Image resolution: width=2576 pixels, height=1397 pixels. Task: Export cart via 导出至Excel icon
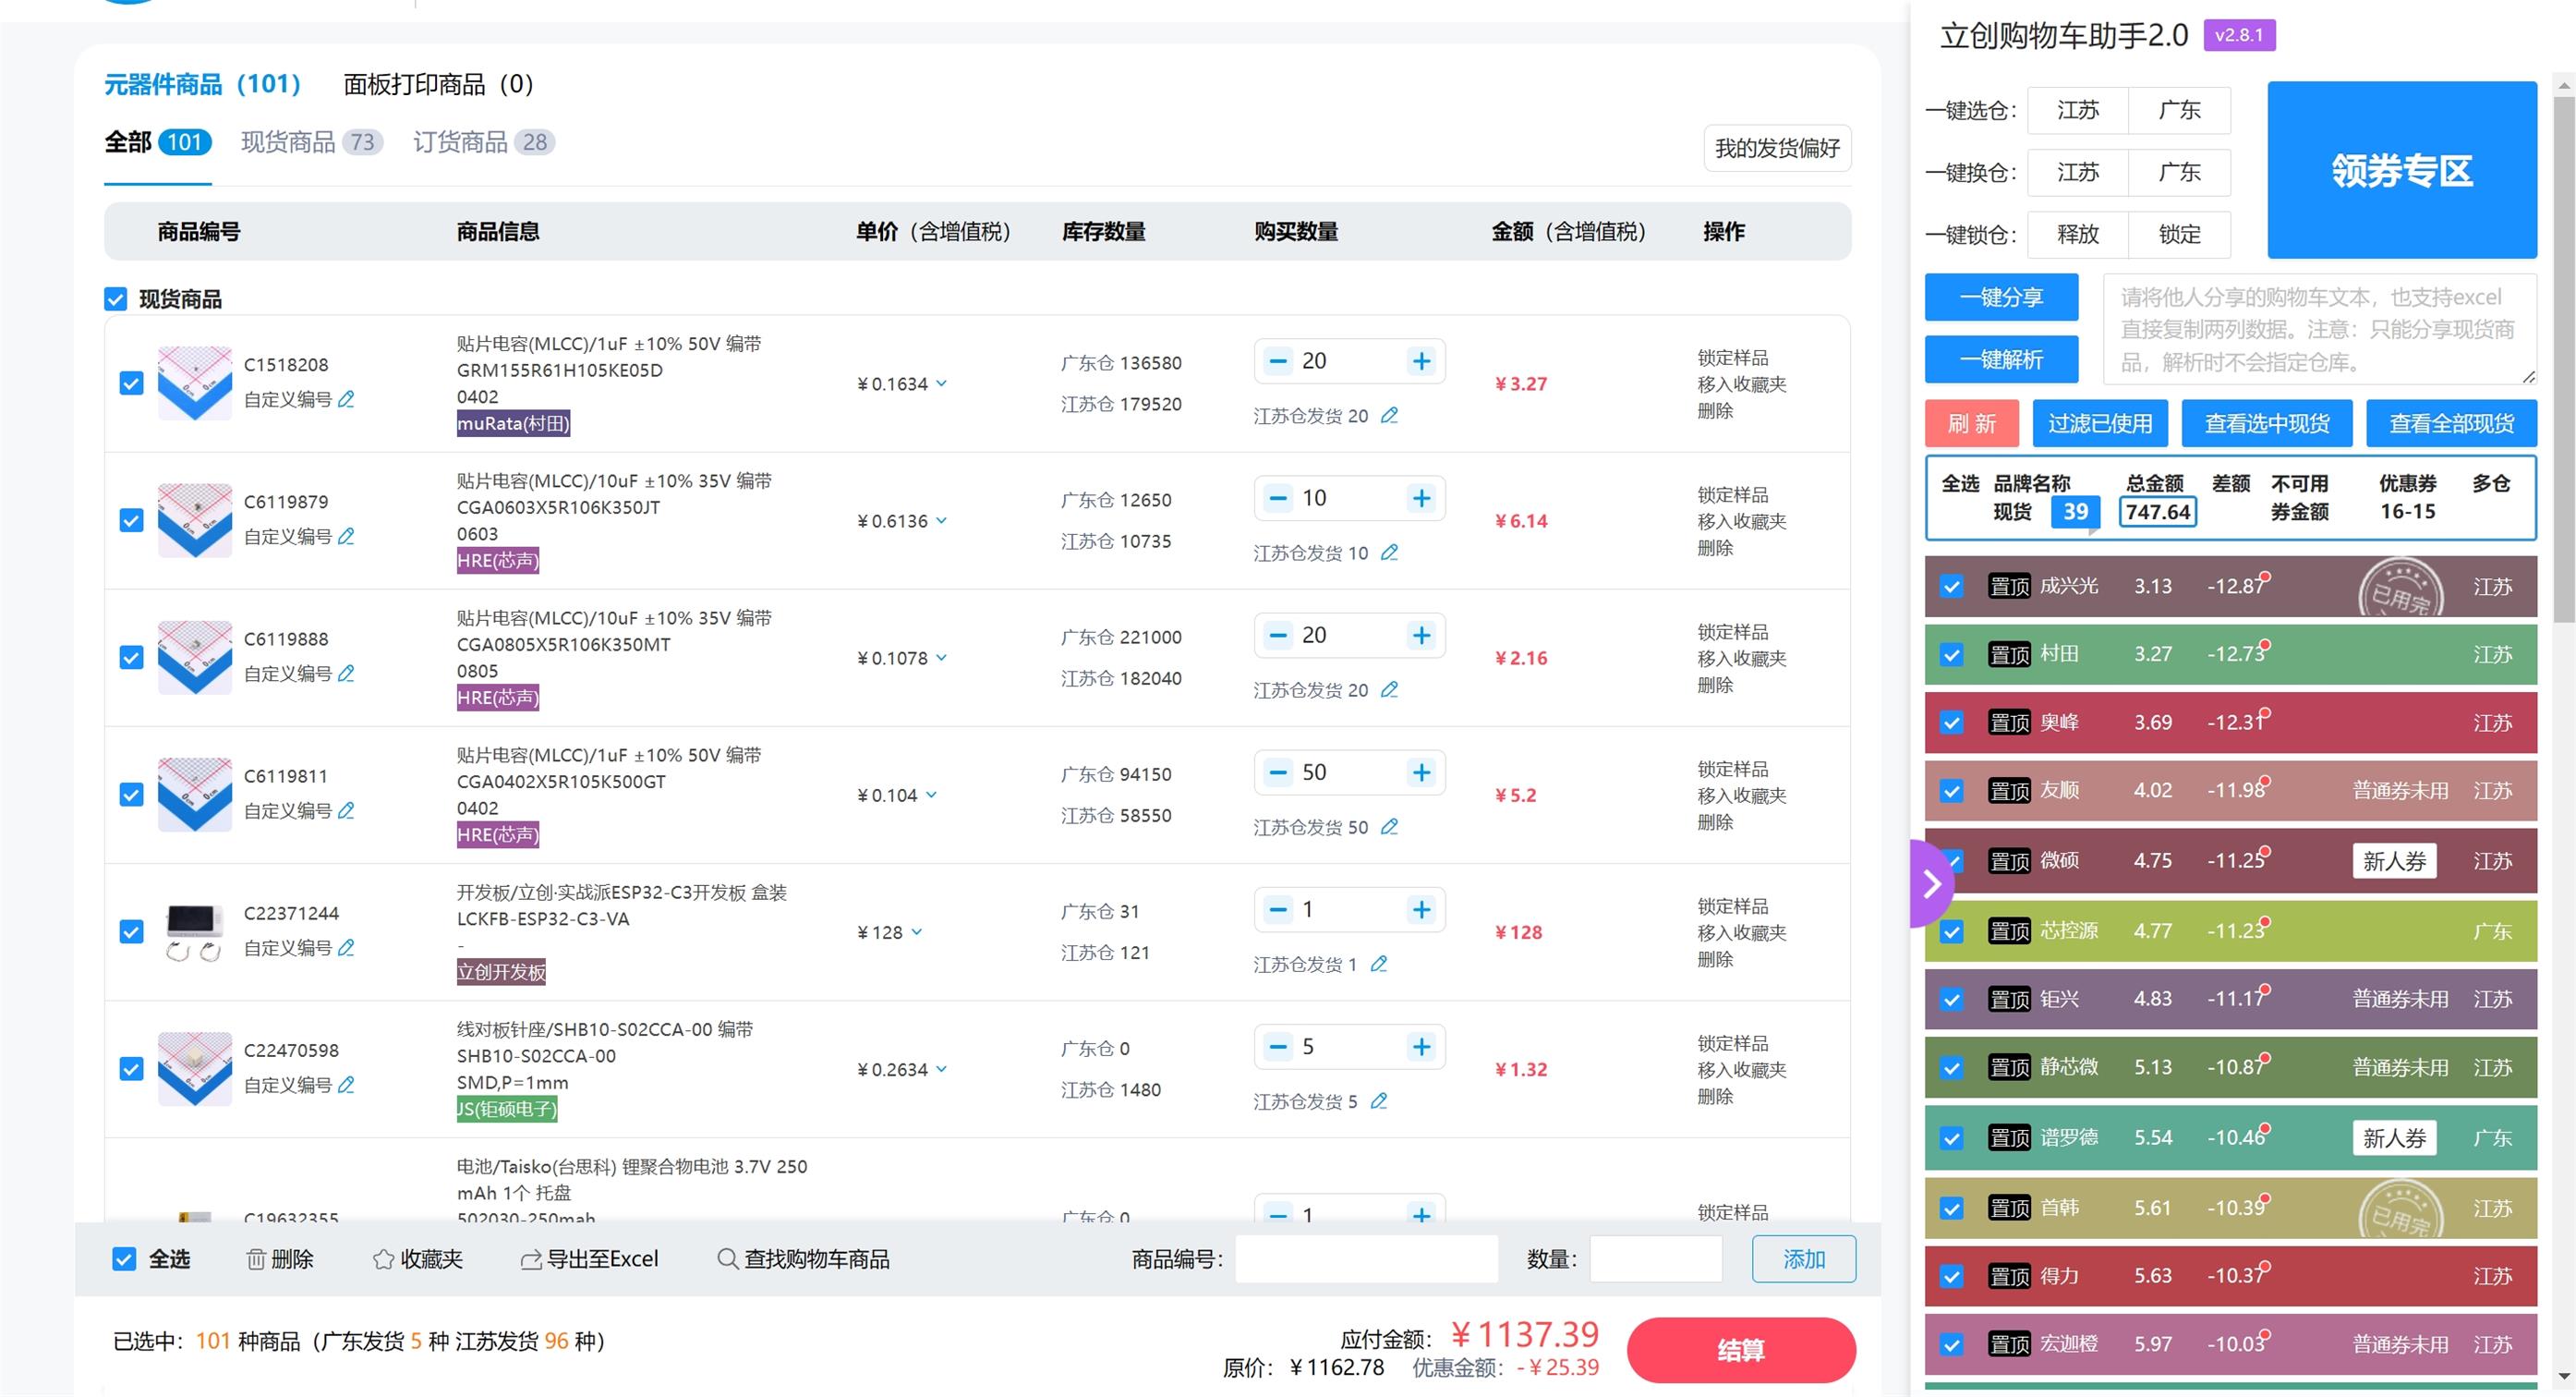pyautogui.click(x=531, y=1259)
